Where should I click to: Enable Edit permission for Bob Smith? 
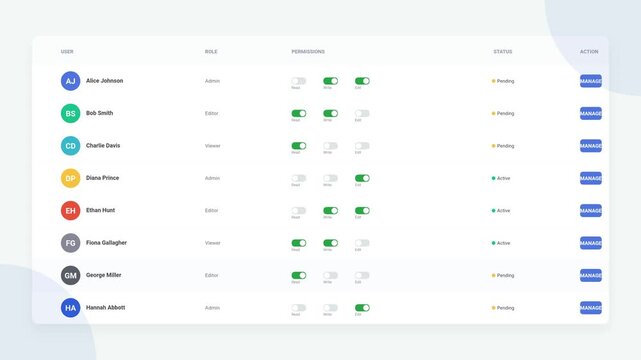click(x=362, y=113)
